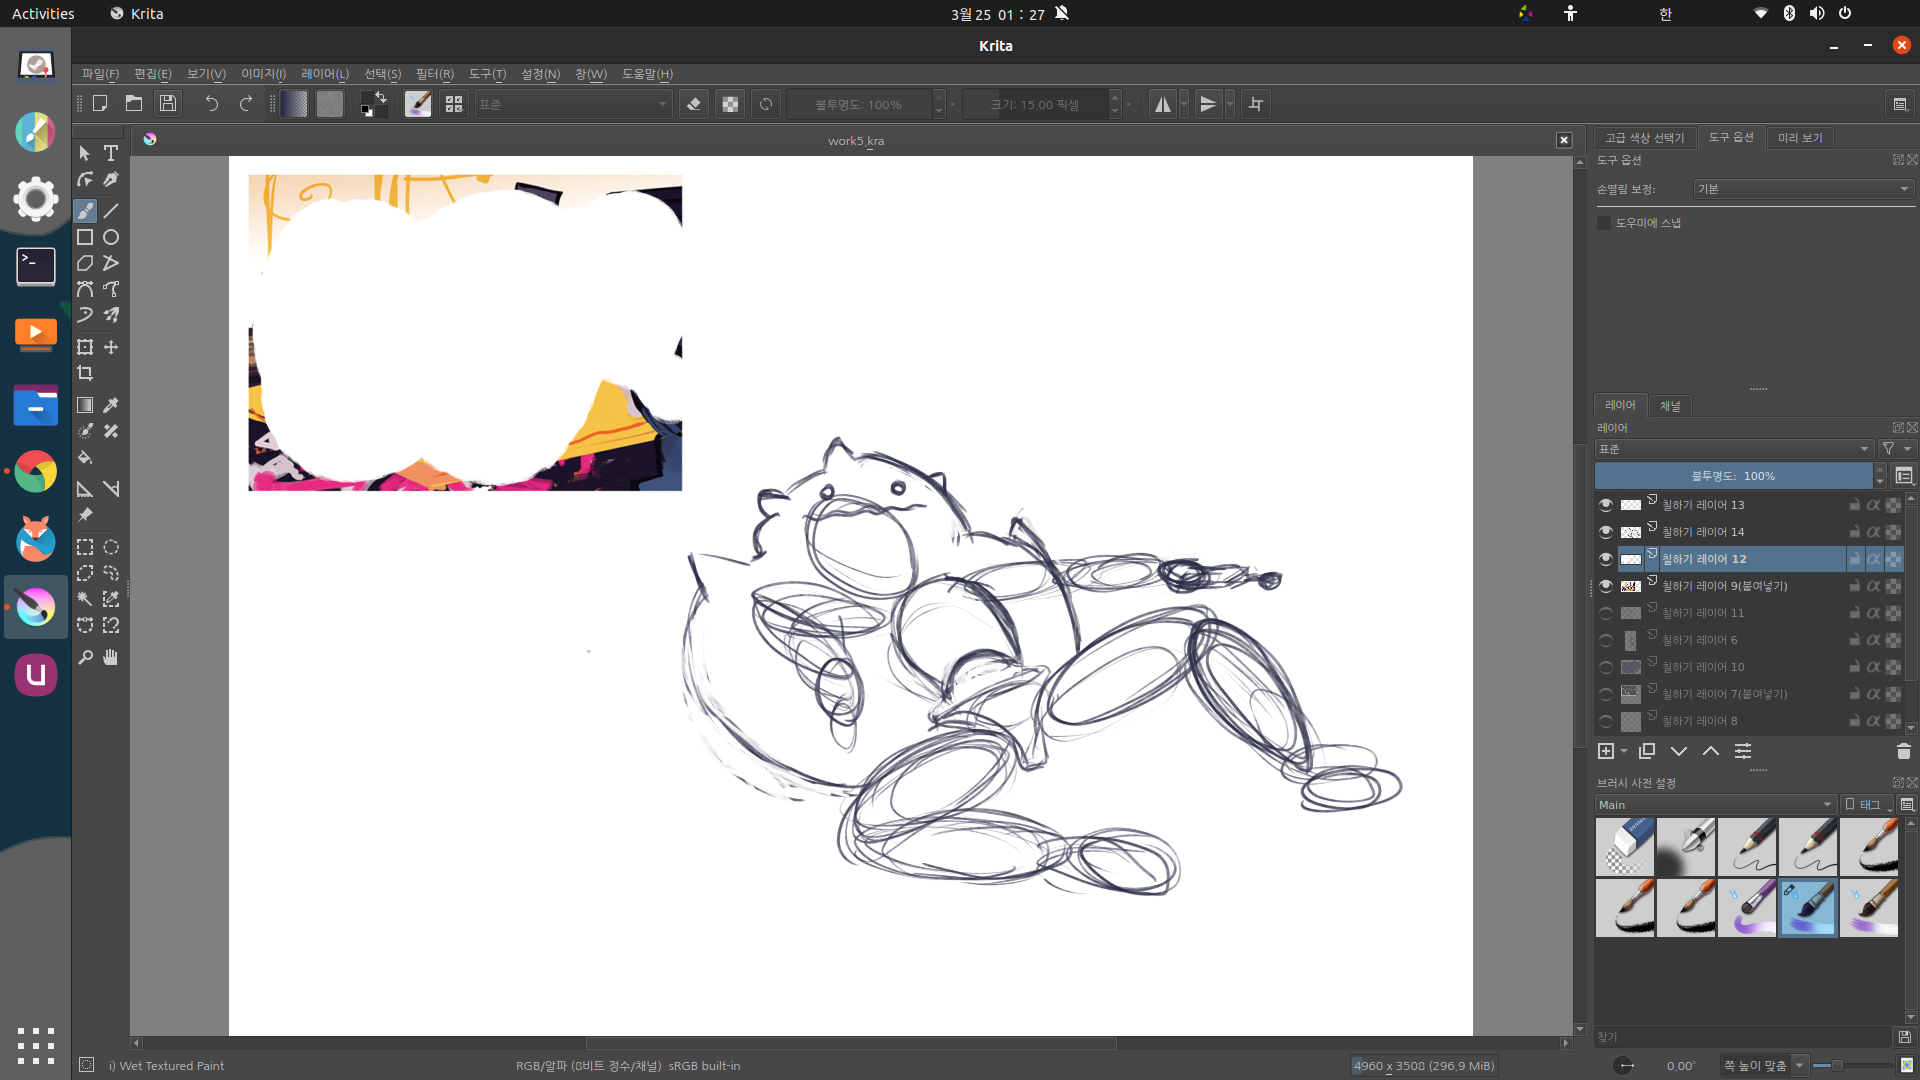Open layer blending mode 표준 dropdown
This screenshot has height=1080, width=1920.
pyautogui.click(x=1733, y=449)
